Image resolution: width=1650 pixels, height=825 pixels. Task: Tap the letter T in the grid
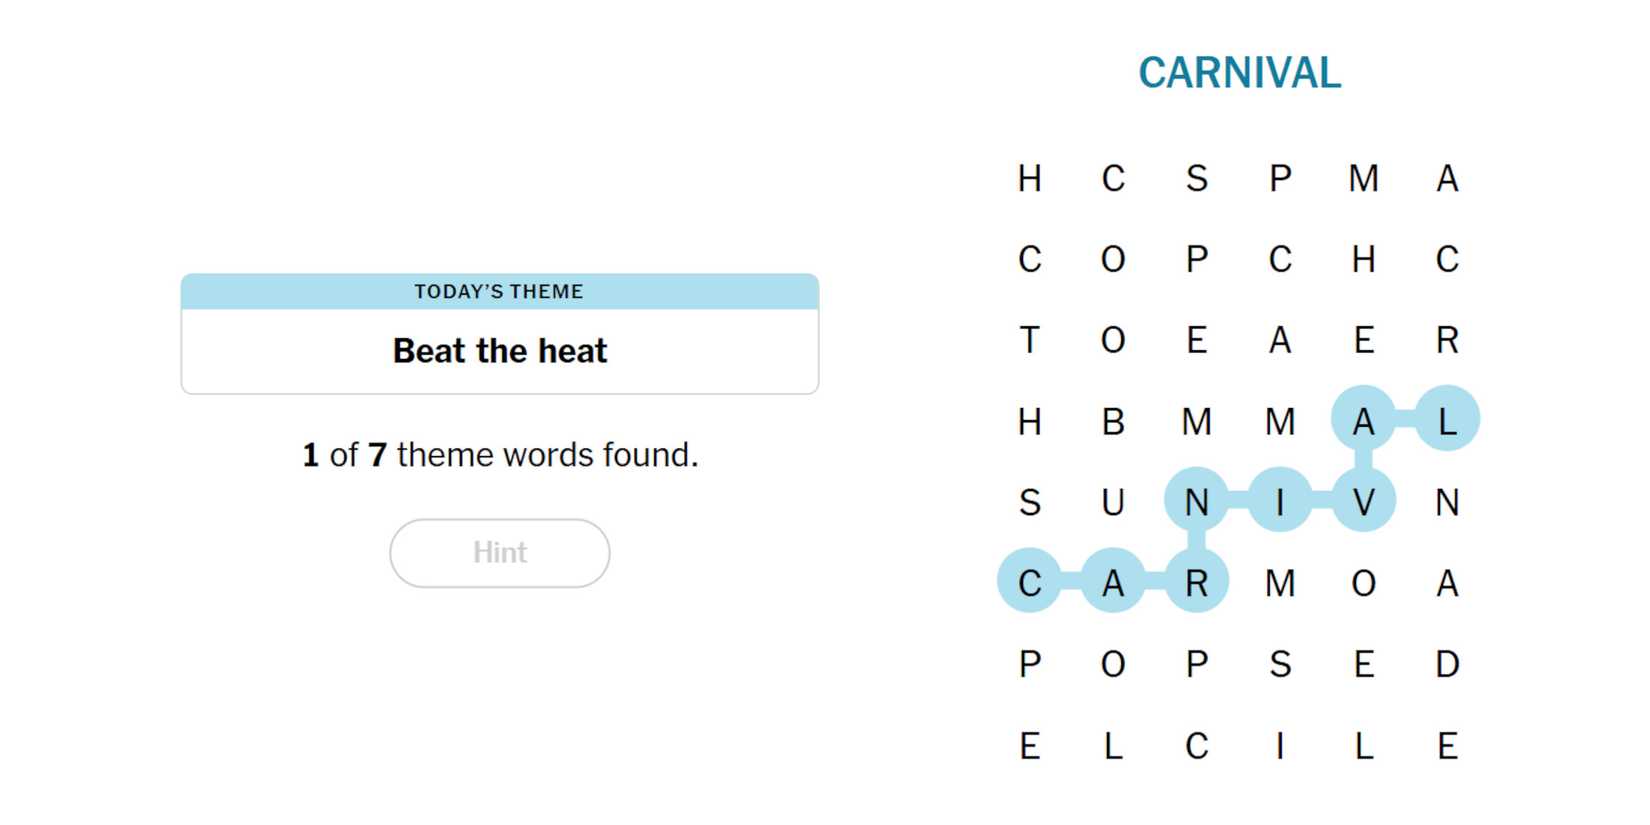pyautogui.click(x=1029, y=340)
